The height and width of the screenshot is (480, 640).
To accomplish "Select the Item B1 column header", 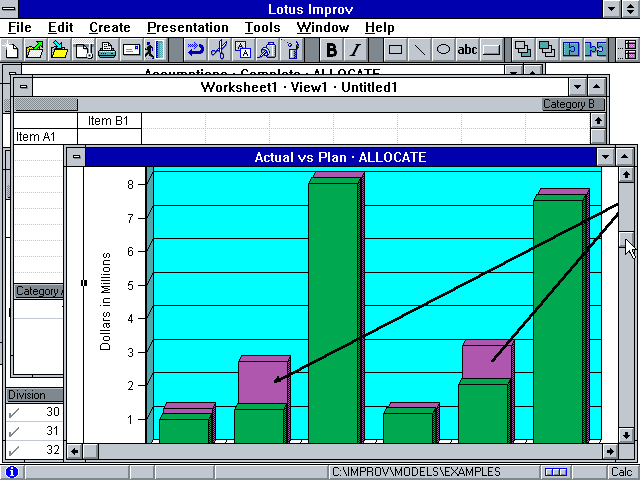I will pyautogui.click(x=109, y=121).
